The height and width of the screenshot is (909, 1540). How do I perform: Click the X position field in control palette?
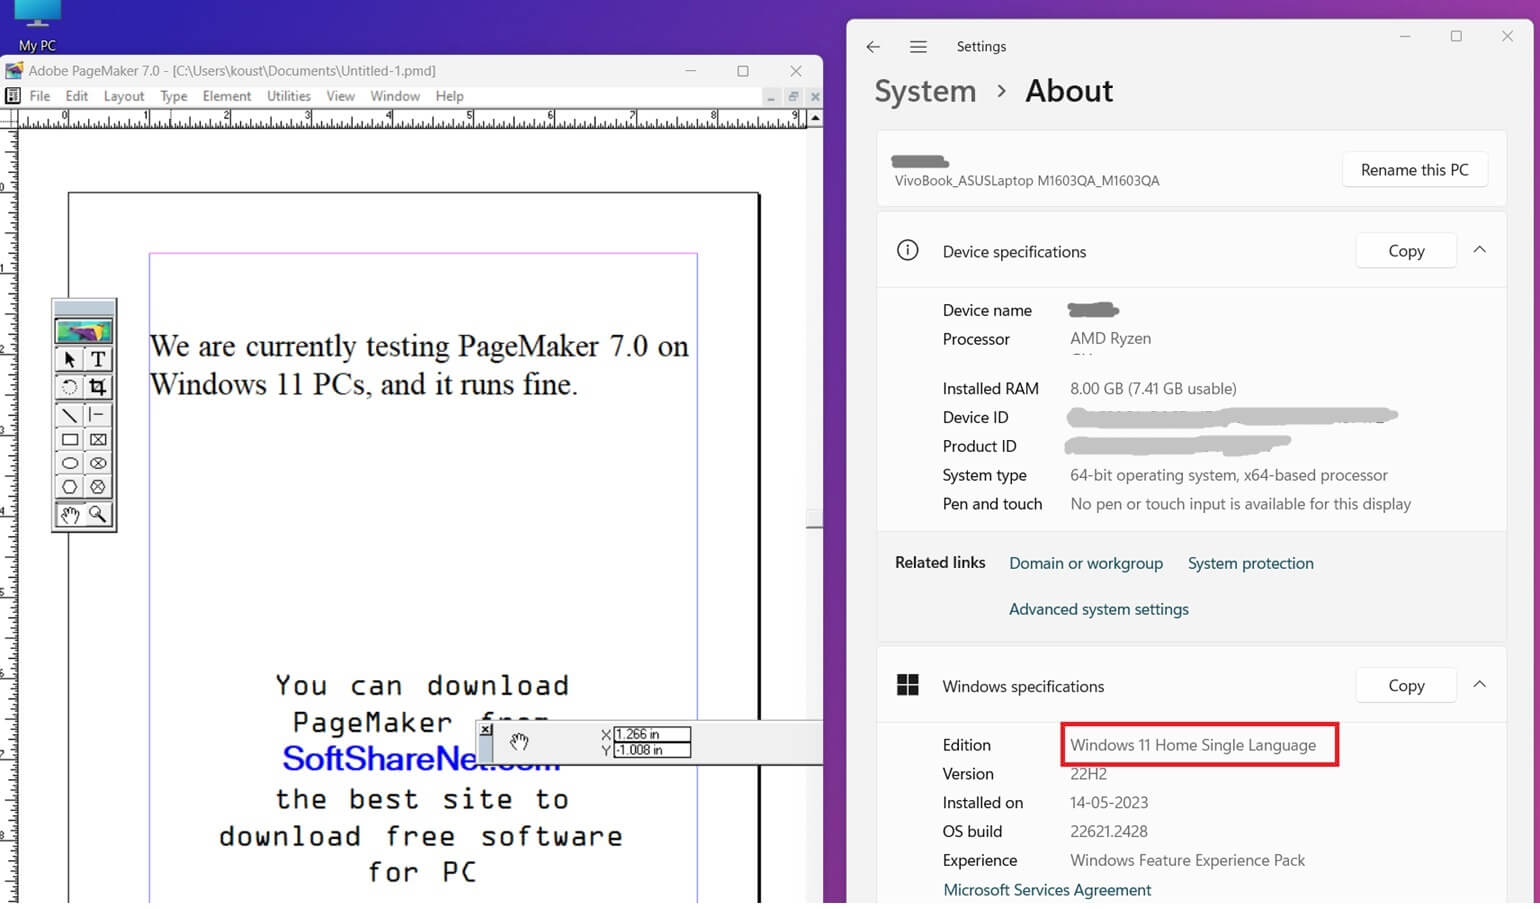point(652,734)
